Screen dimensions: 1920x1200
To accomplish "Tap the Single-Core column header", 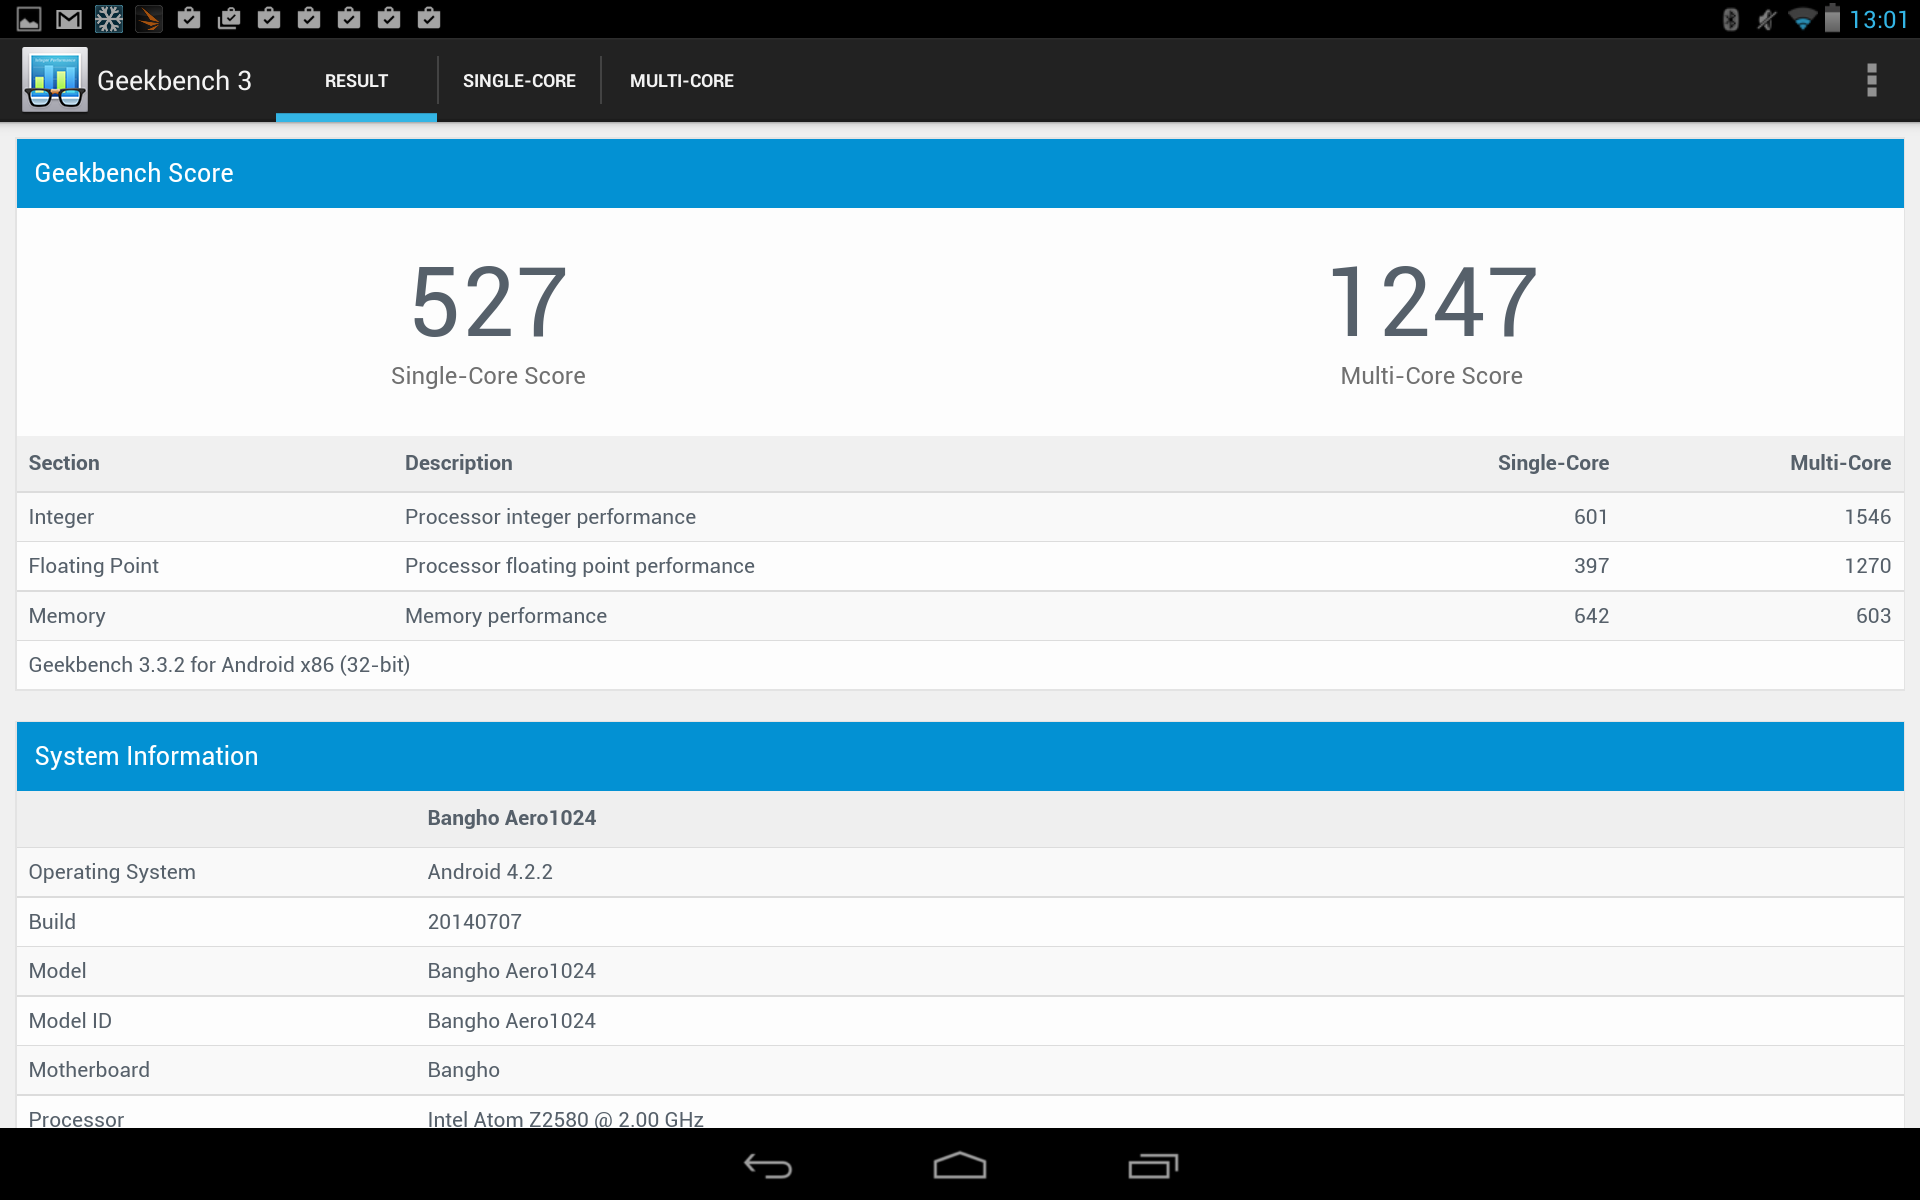I will 1553,463.
